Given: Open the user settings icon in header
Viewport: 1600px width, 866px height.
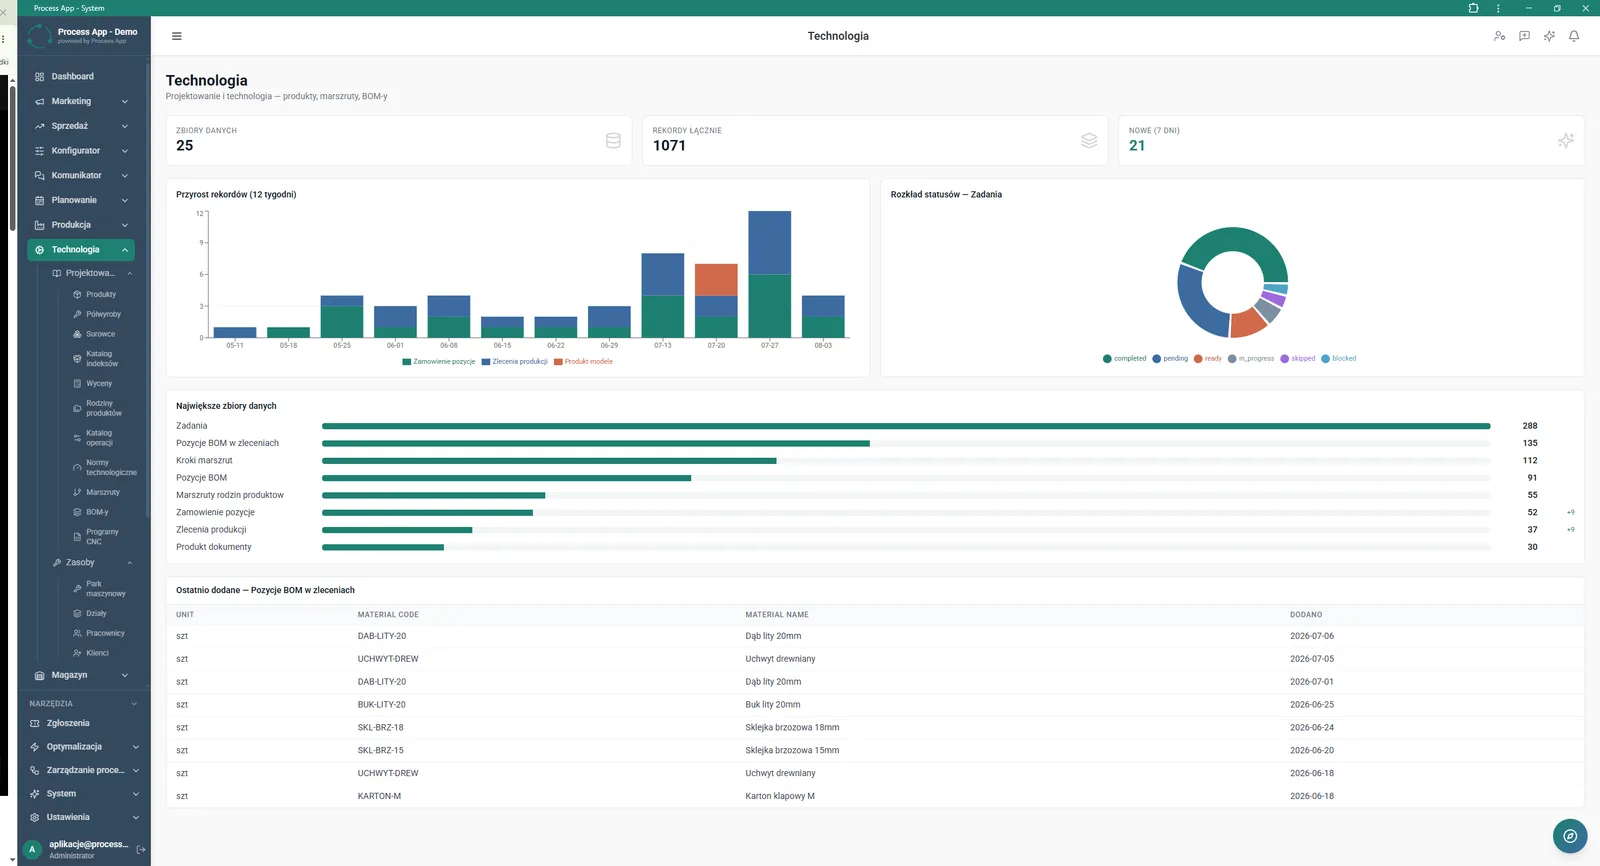Looking at the screenshot, I should click(1499, 36).
